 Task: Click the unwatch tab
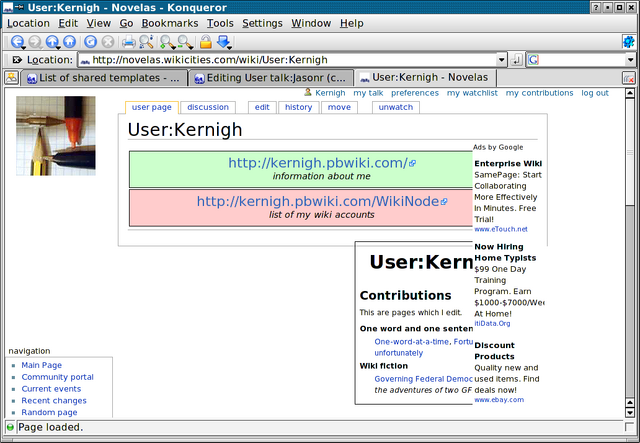[x=396, y=107]
